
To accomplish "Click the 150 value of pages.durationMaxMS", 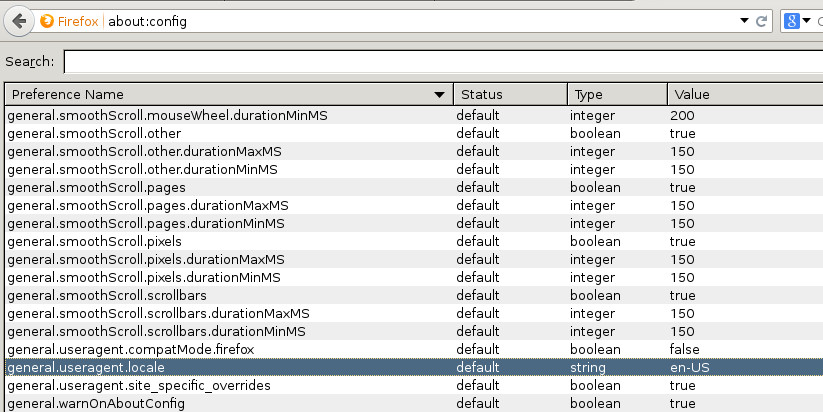I will tap(682, 205).
